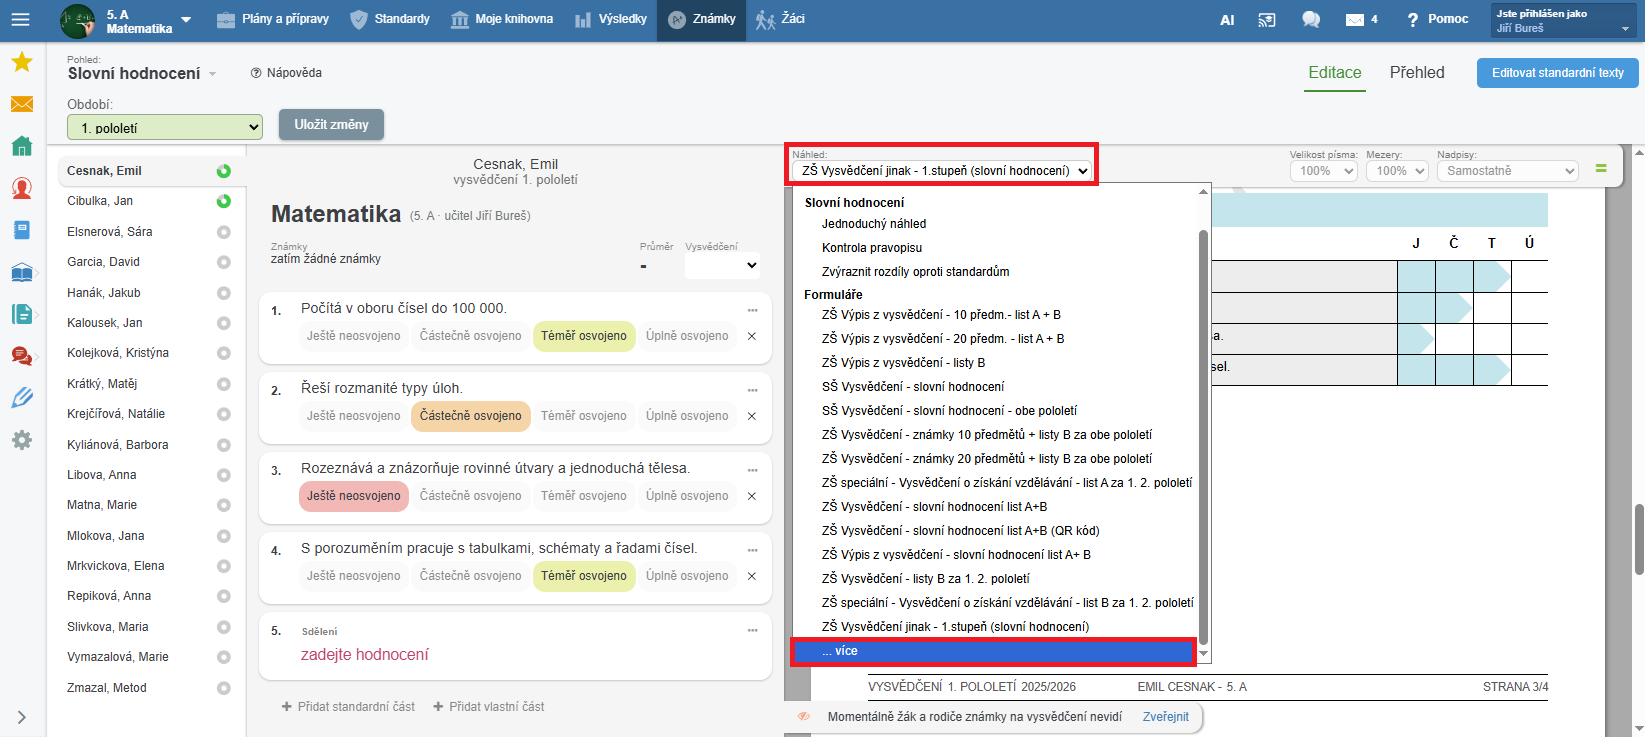
Task: Click the green house sidebar icon
Action: 22,146
